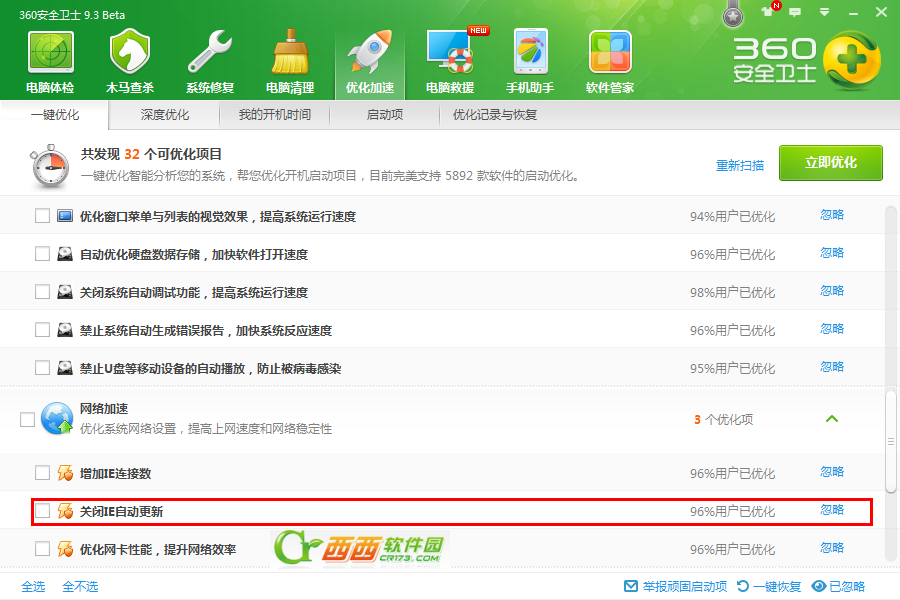Image resolution: width=900 pixels, height=600 pixels.
Task: Click the medal badge icon in title bar
Action: [732, 16]
